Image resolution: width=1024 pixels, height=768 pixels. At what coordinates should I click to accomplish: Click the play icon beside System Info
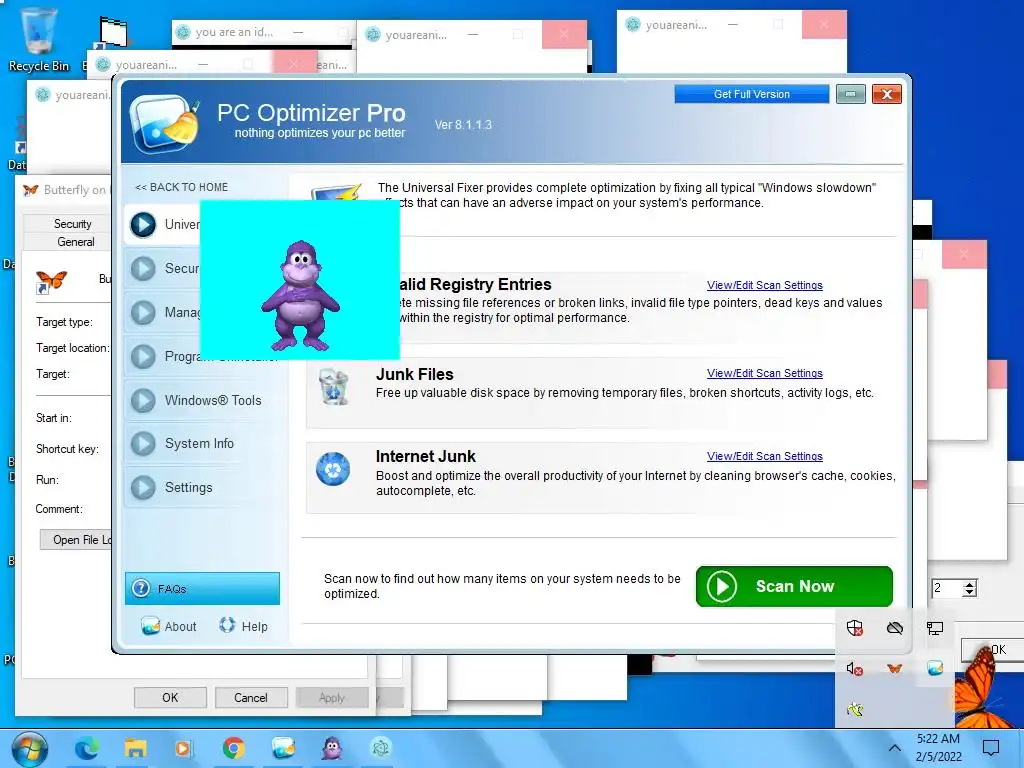[x=143, y=443]
